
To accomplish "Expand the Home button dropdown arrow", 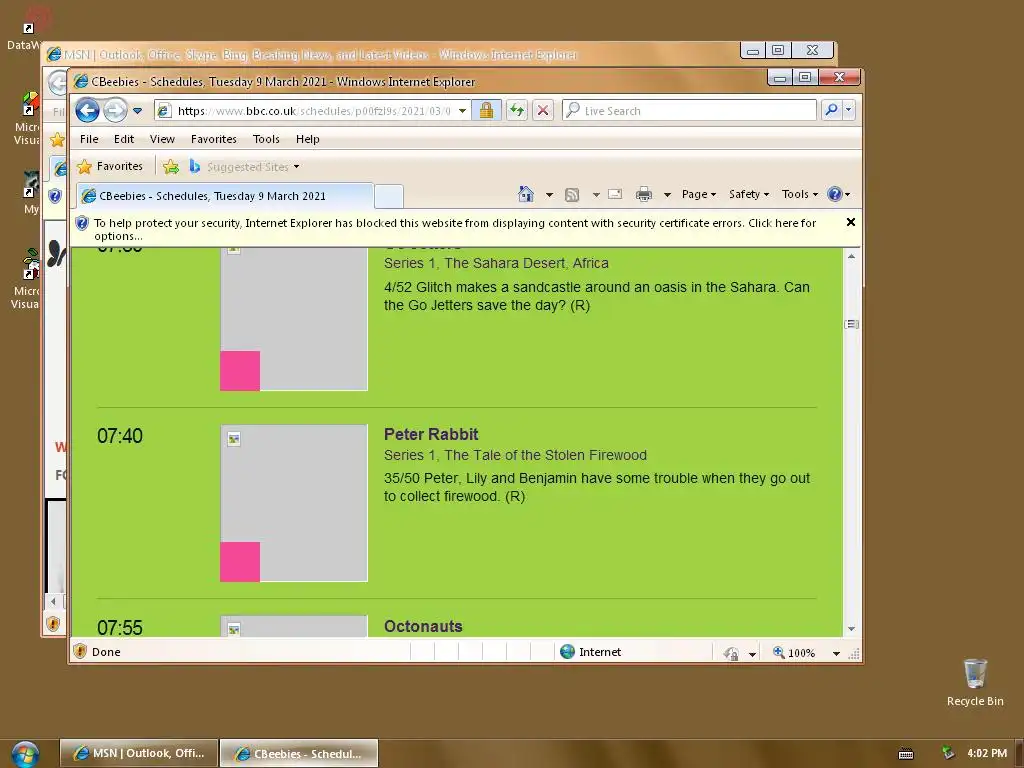I will click(549, 195).
